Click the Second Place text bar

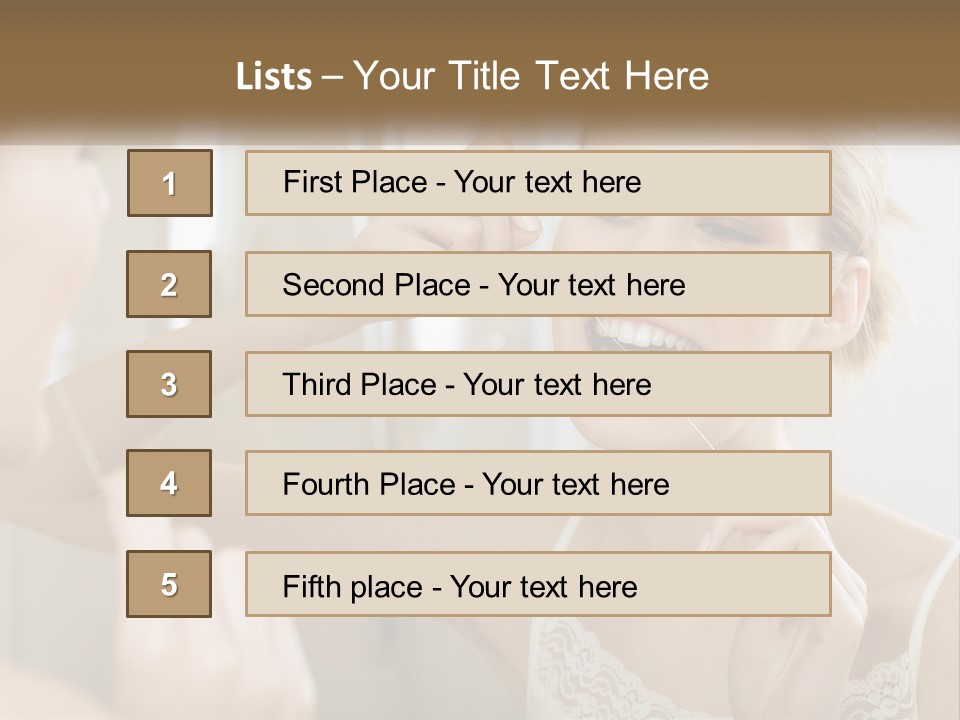pyautogui.click(x=538, y=284)
